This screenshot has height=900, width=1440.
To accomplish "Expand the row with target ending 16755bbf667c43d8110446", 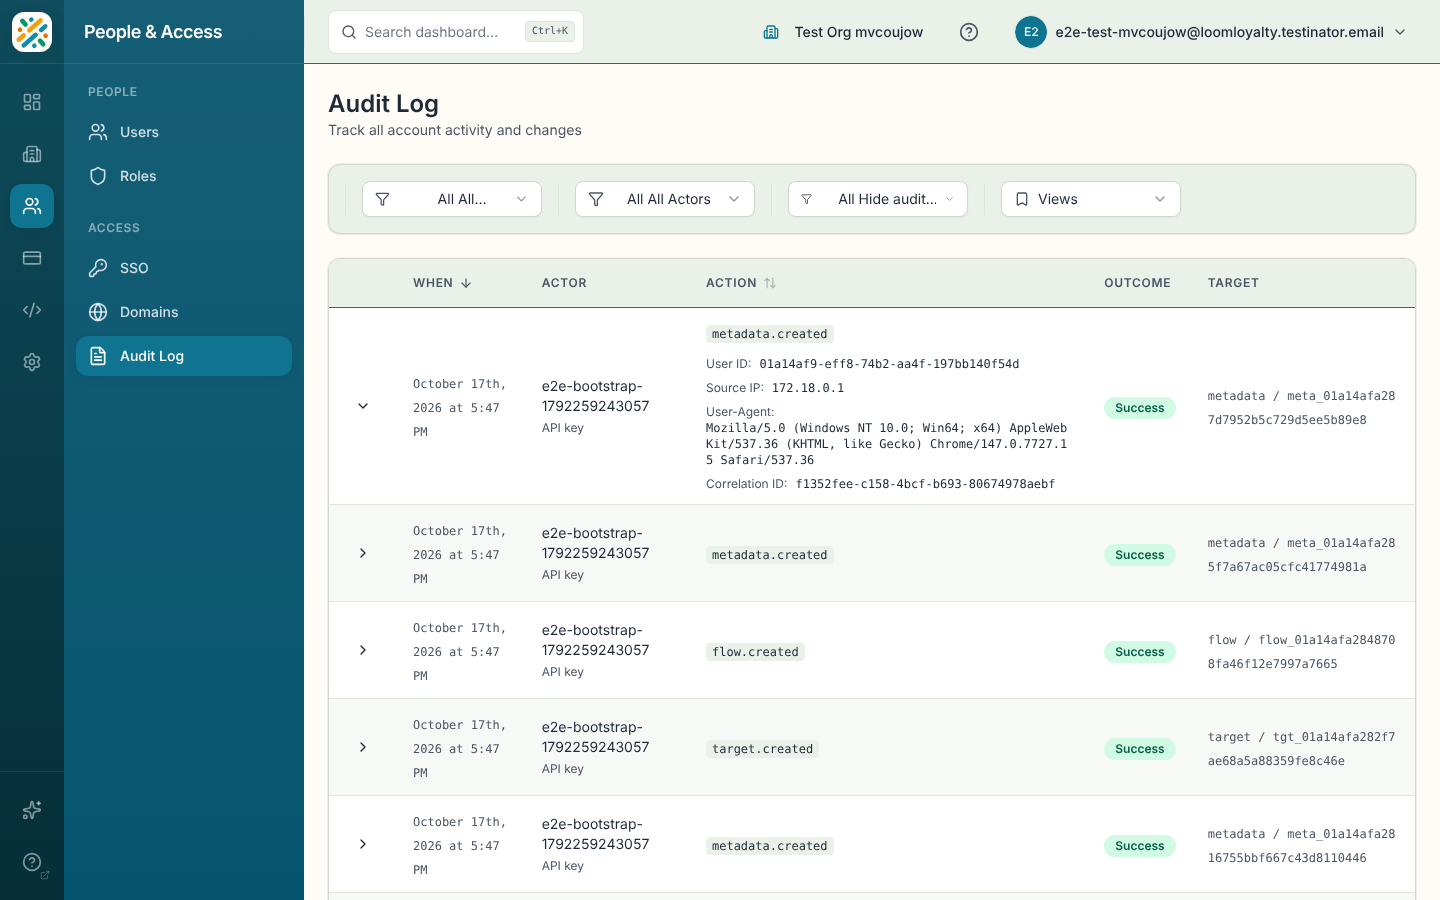I will tap(363, 844).
